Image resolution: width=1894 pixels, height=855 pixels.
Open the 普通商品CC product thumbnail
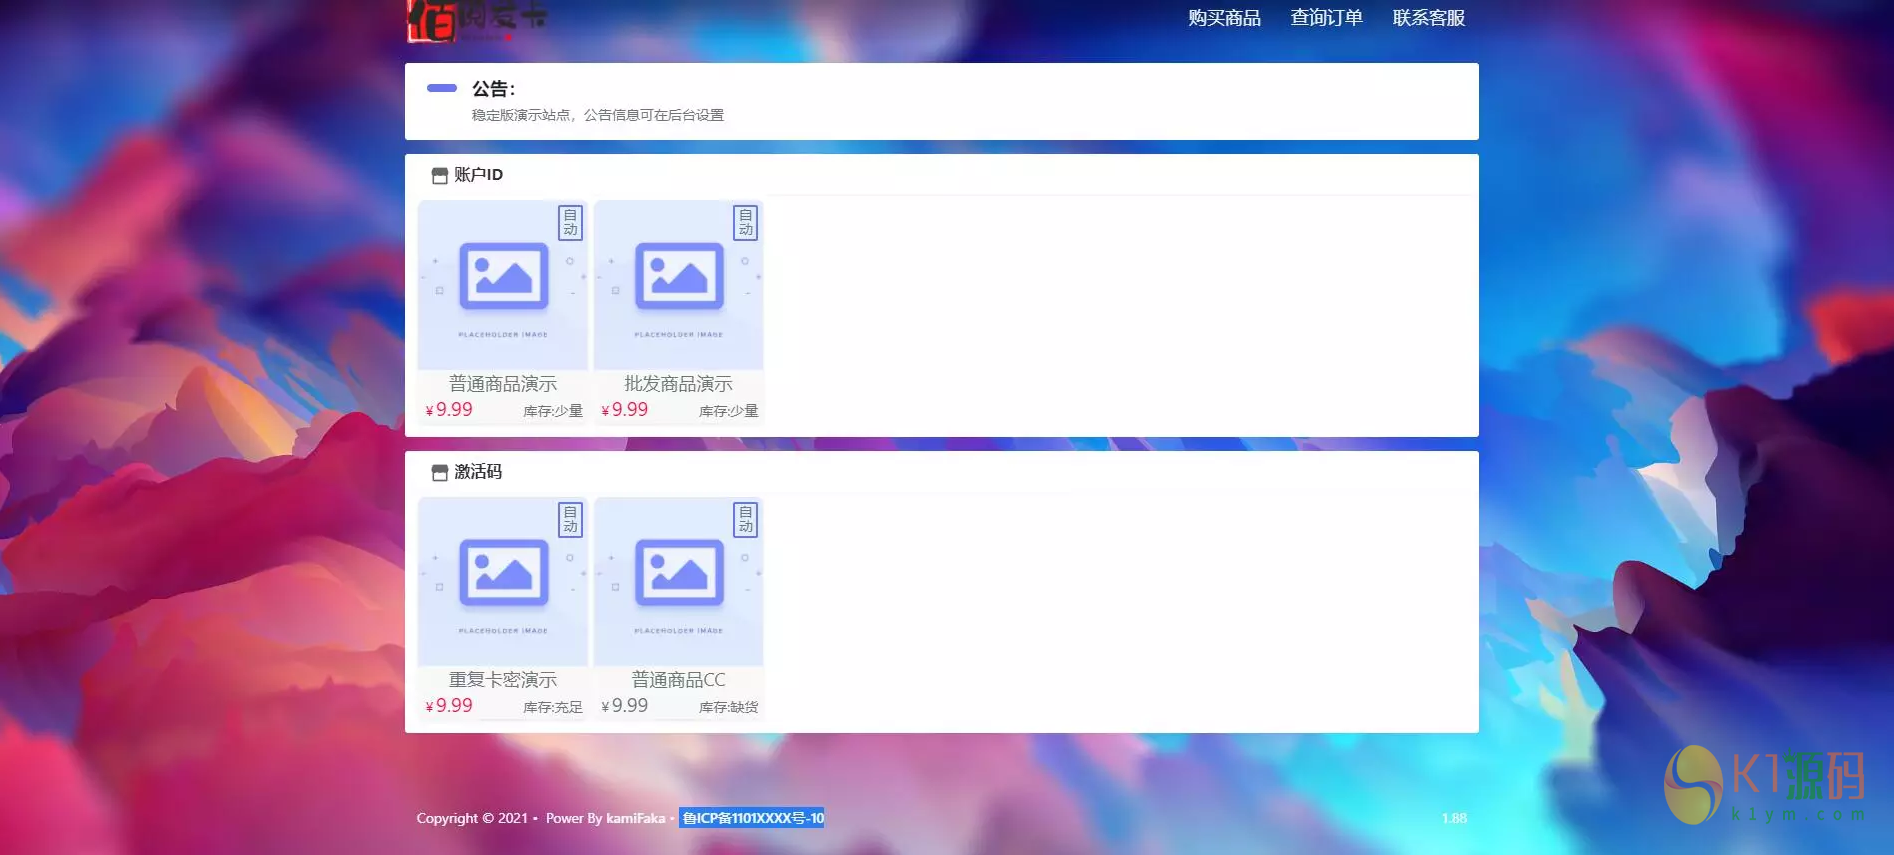[x=679, y=581]
